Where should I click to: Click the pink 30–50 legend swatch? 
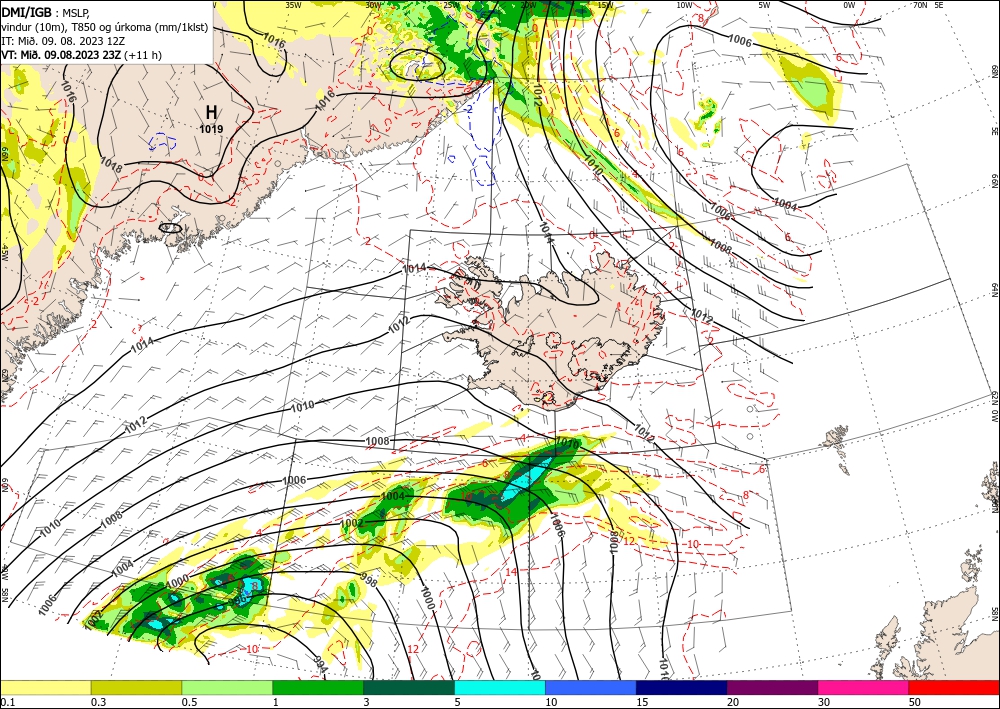(x=864, y=687)
